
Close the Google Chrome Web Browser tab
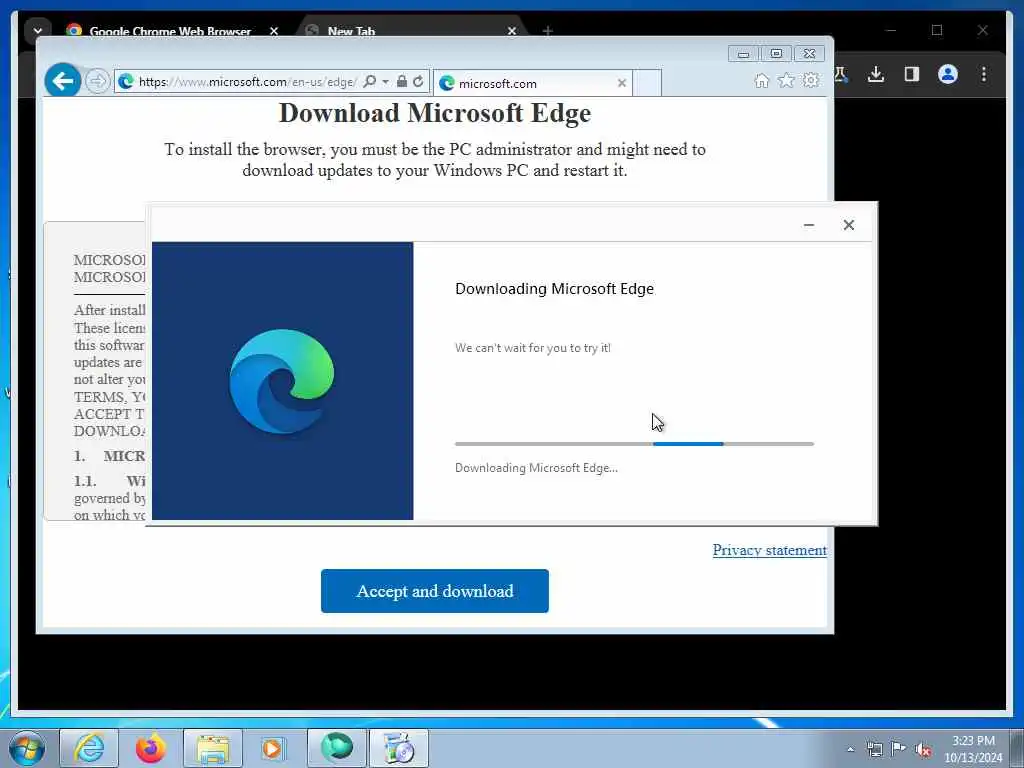pos(274,31)
